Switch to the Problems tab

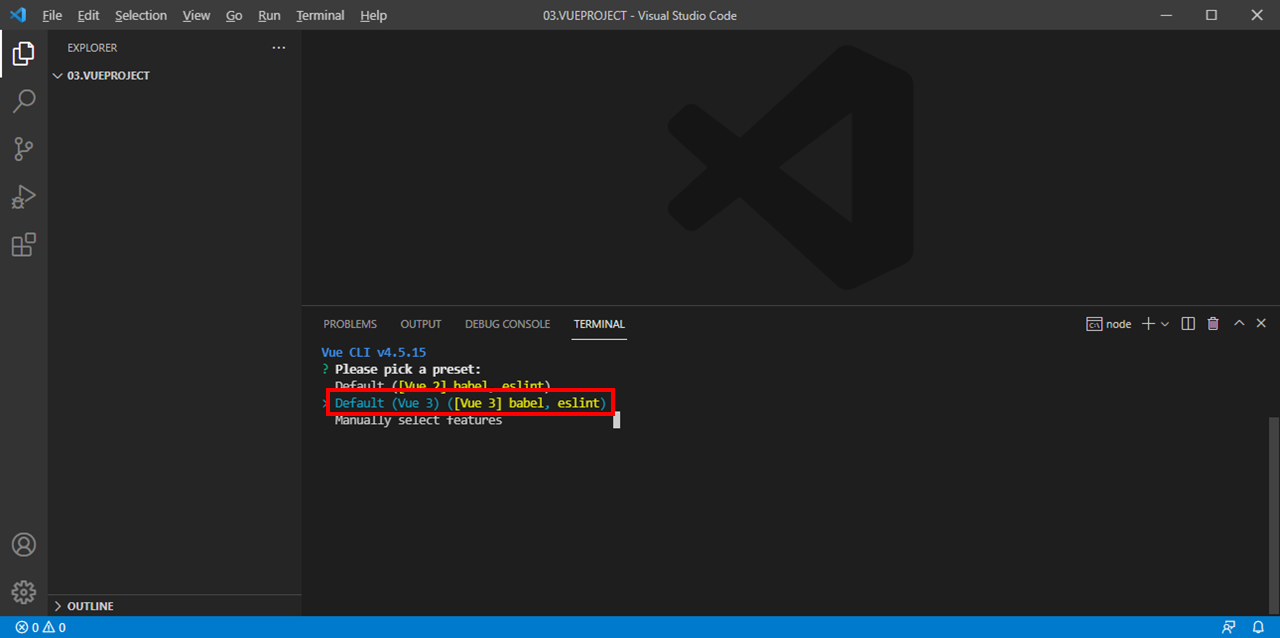(350, 324)
